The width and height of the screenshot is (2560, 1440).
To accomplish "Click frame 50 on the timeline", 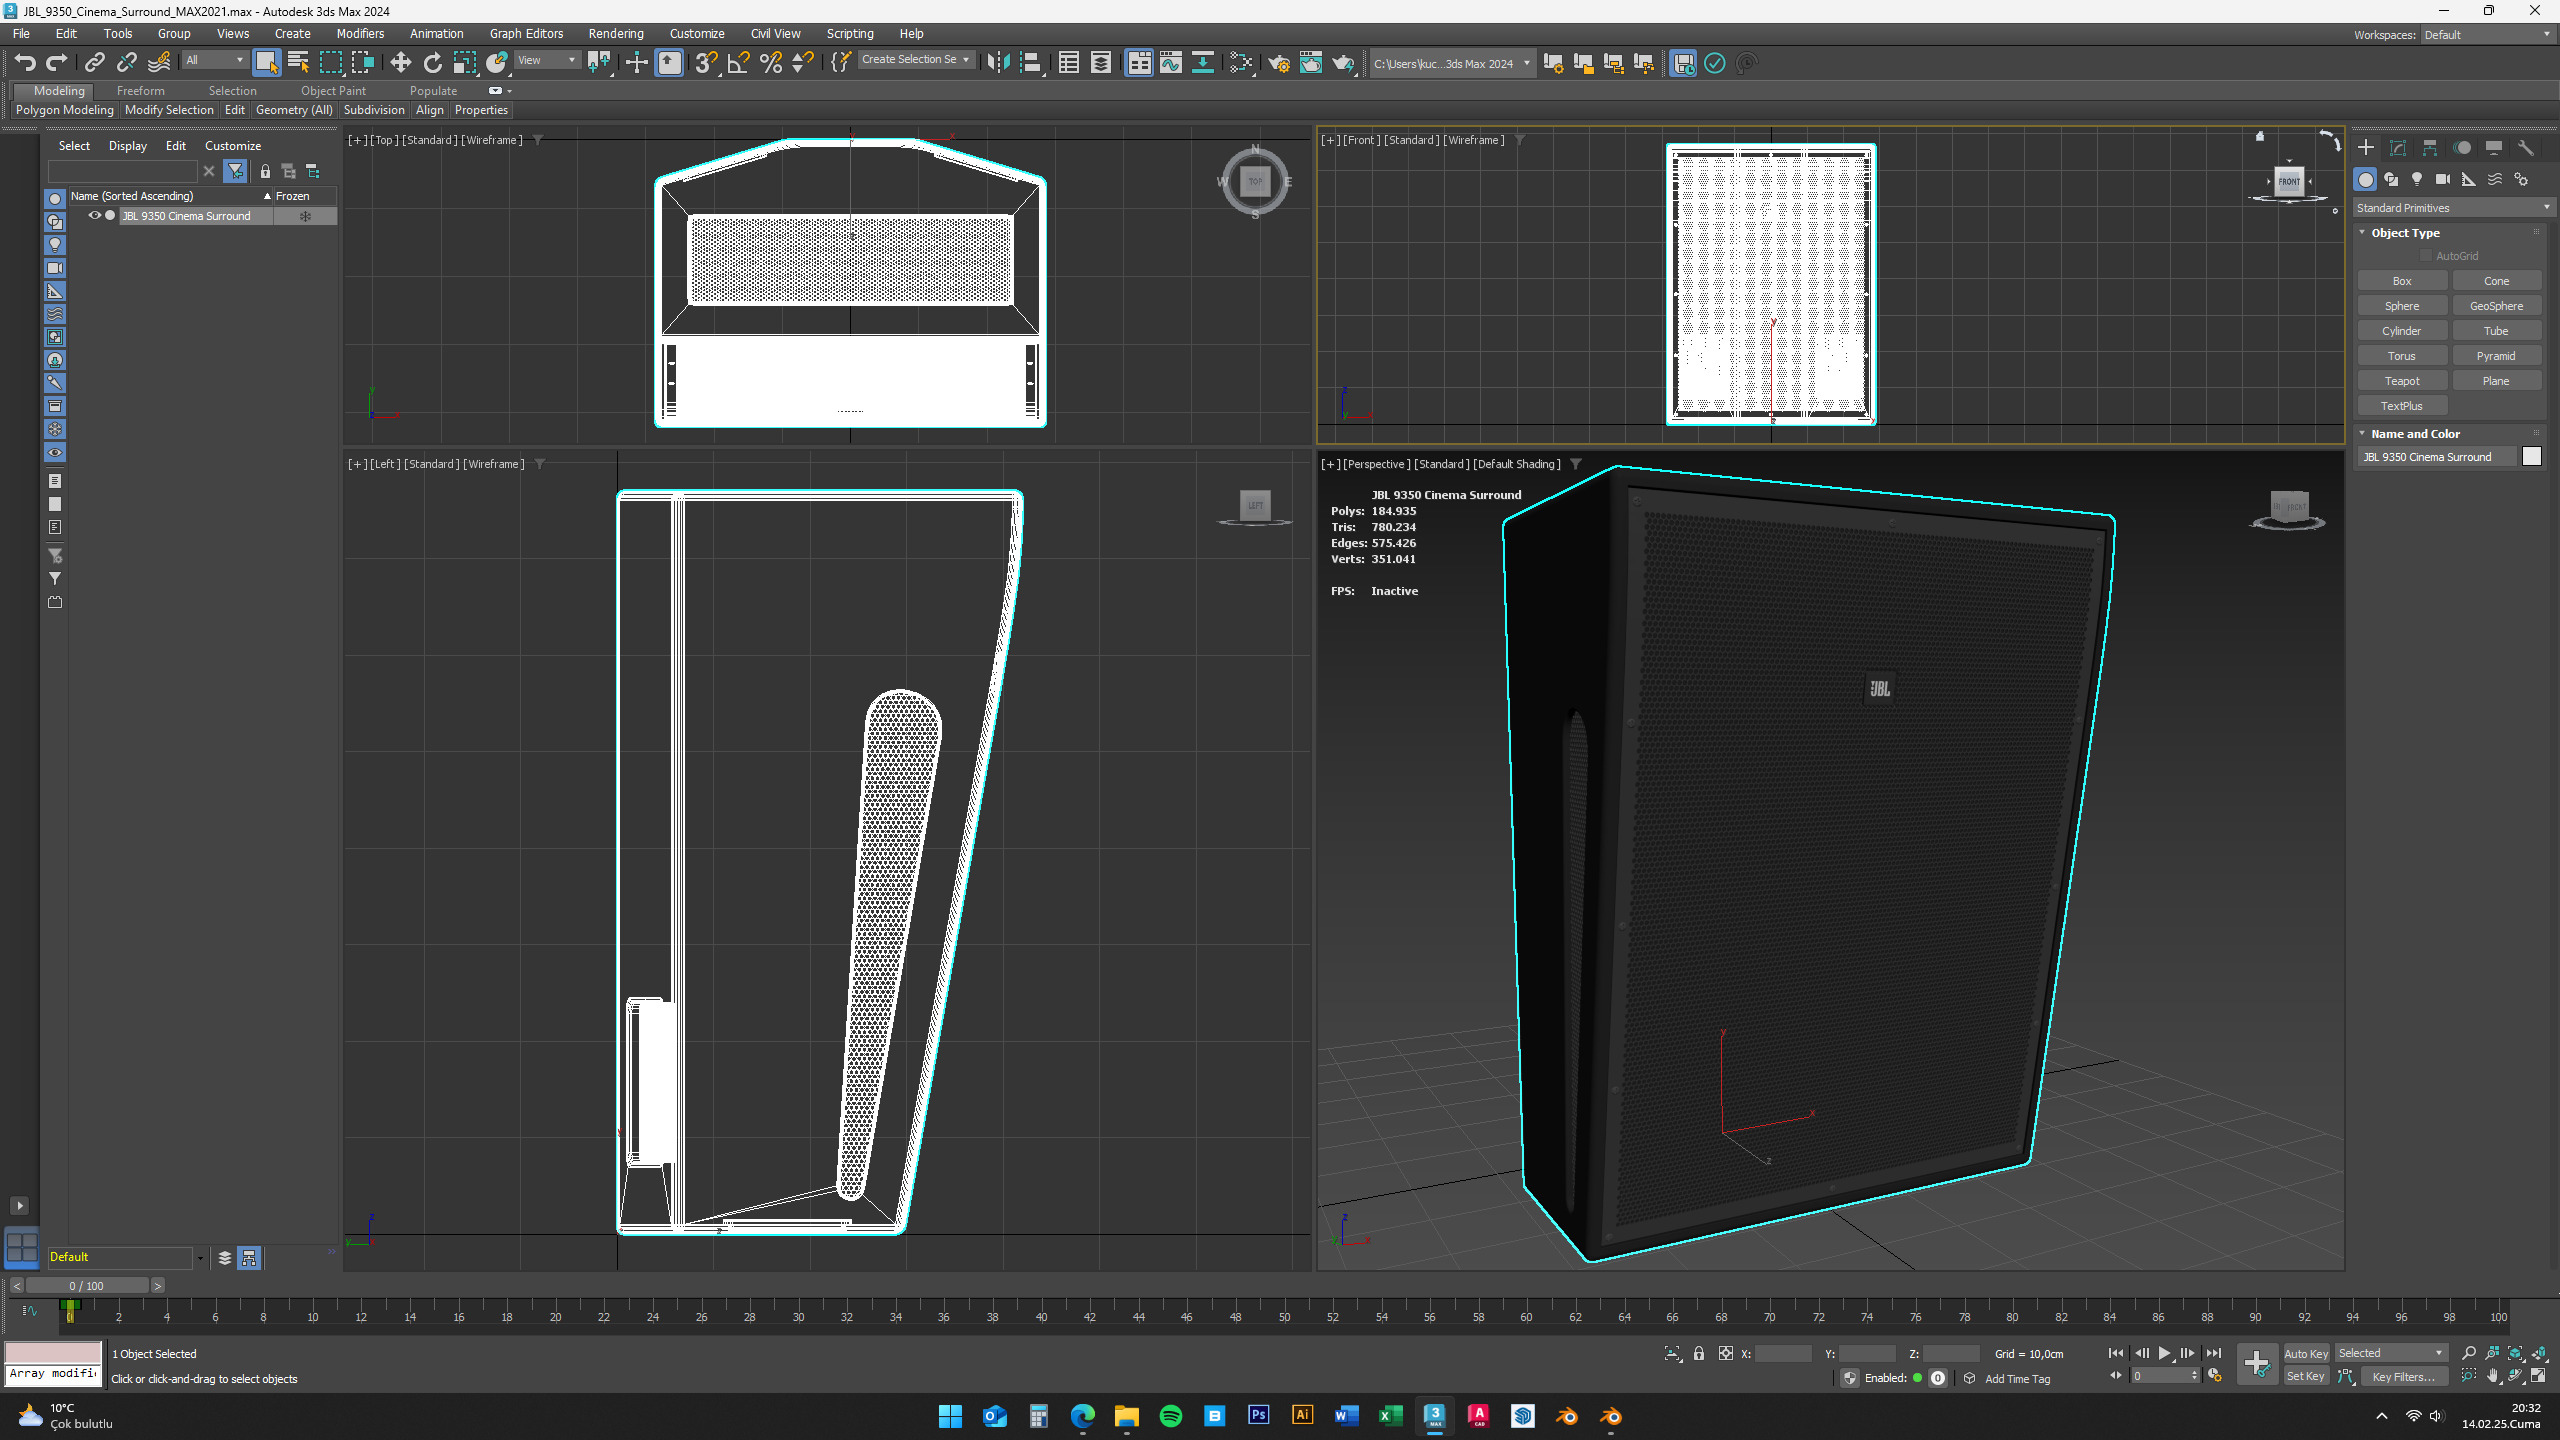I will (1284, 1316).
